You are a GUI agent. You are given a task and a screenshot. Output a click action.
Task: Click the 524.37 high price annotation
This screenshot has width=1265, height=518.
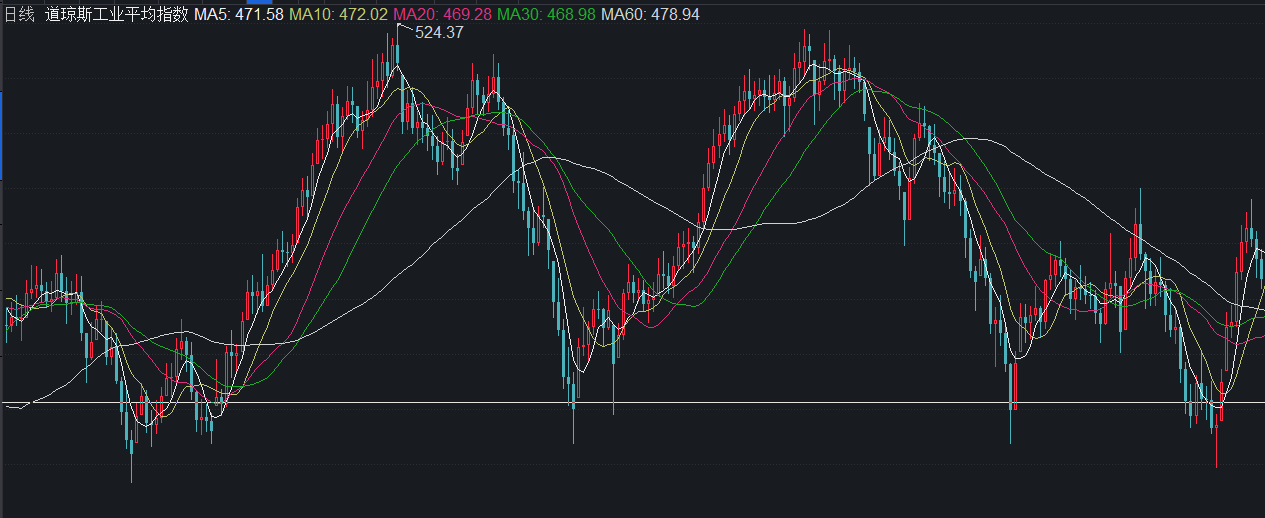pos(439,32)
